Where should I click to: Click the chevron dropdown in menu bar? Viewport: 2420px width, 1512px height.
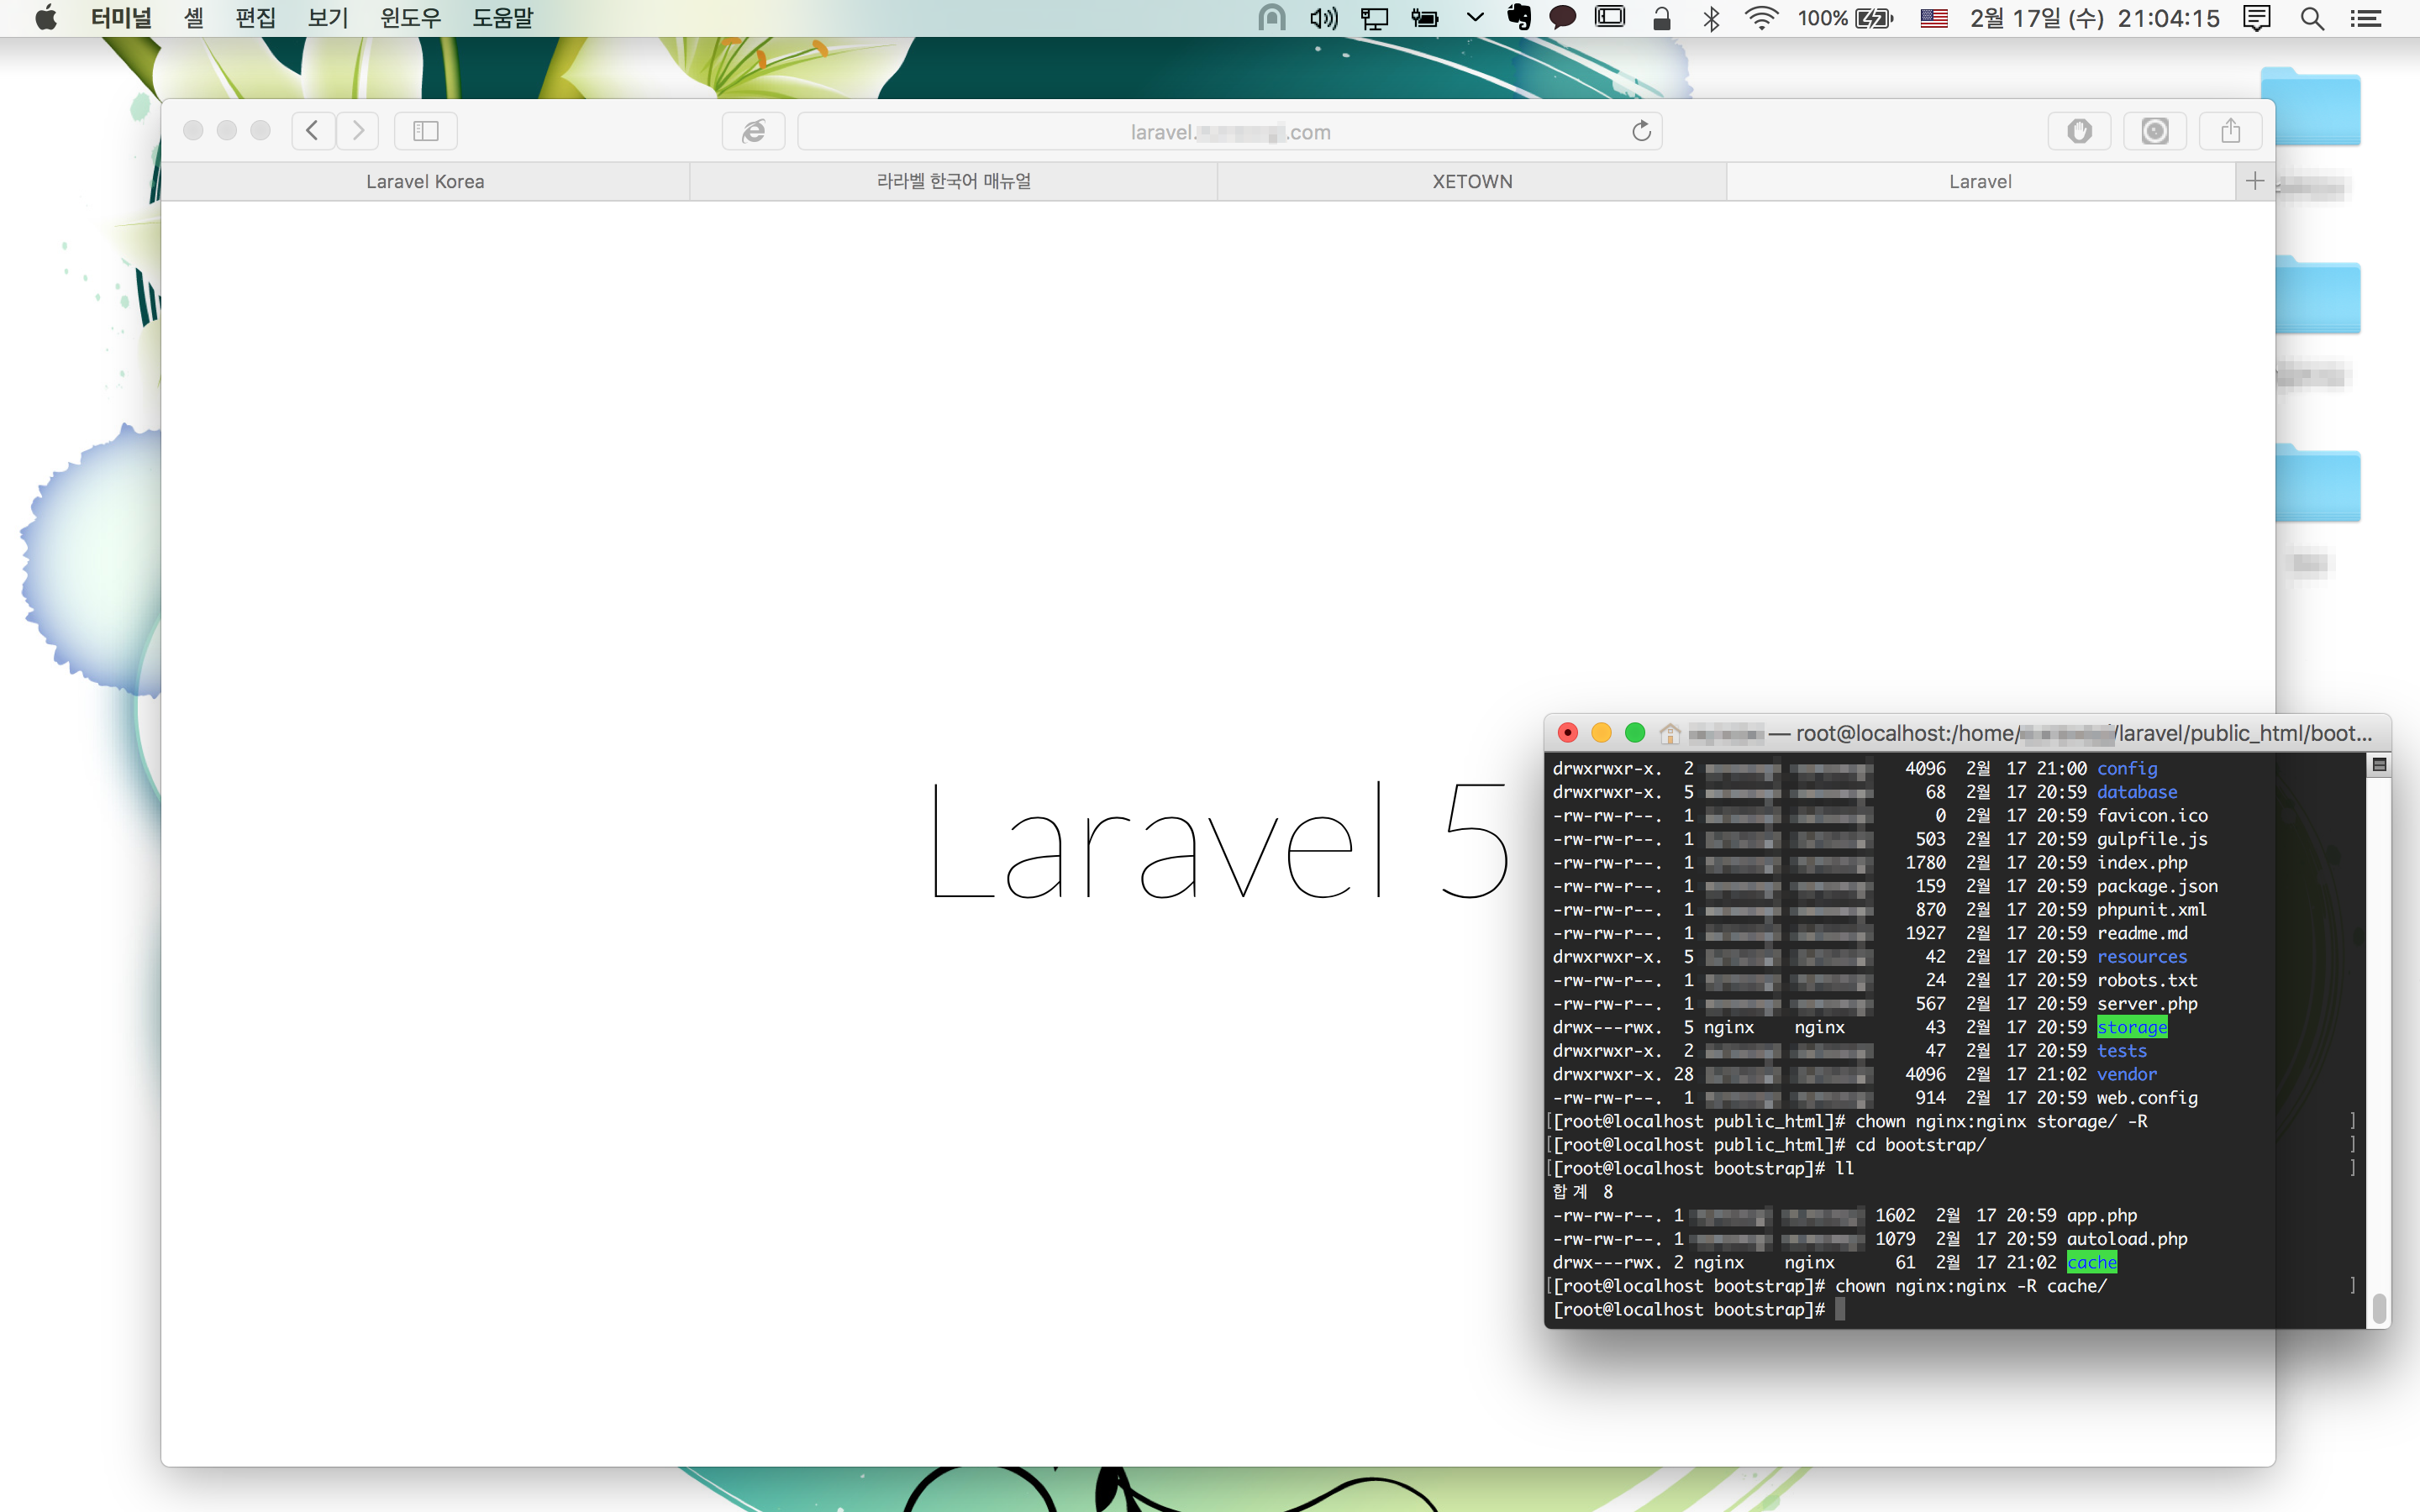pos(1475,18)
